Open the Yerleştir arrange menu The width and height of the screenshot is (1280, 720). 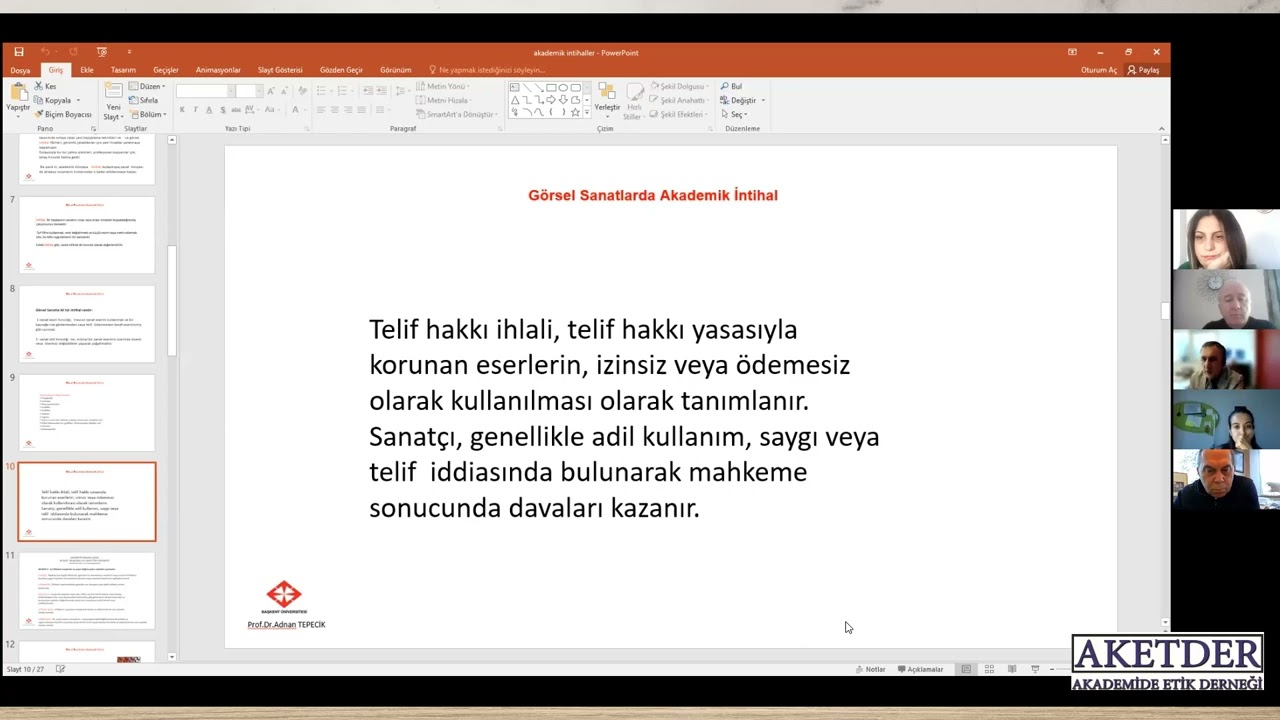tap(607, 100)
